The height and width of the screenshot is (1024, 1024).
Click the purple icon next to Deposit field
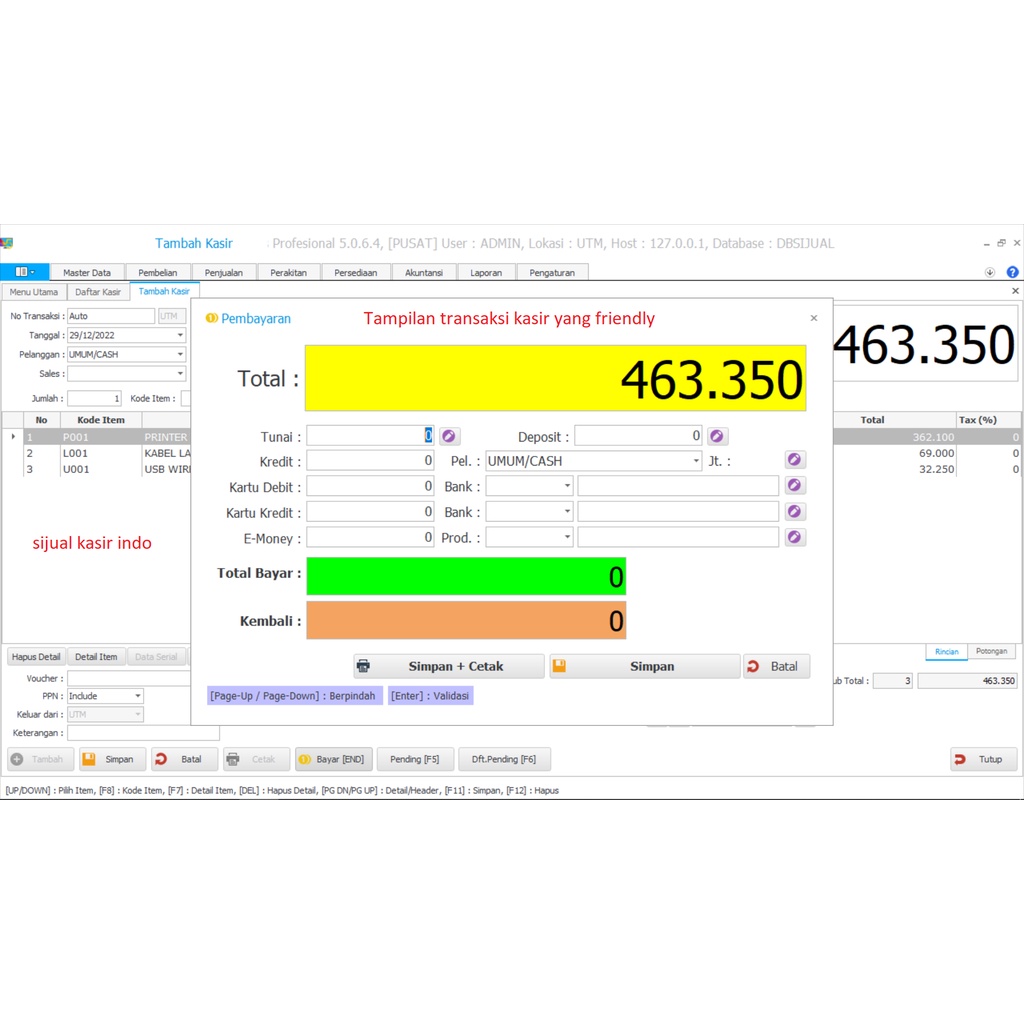pos(718,436)
